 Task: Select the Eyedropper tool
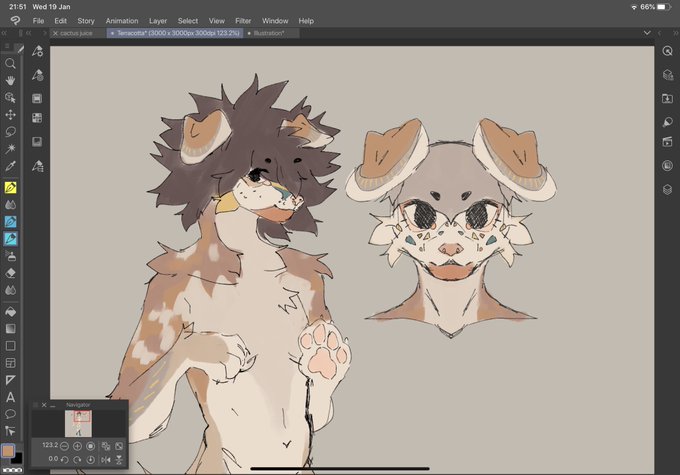[x=10, y=166]
